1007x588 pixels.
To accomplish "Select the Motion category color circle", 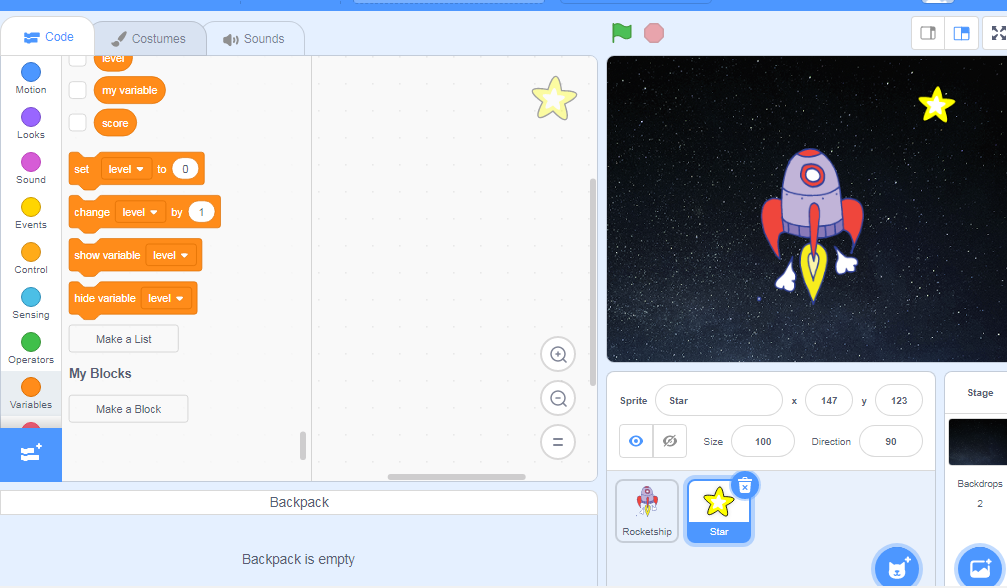I will point(31,72).
